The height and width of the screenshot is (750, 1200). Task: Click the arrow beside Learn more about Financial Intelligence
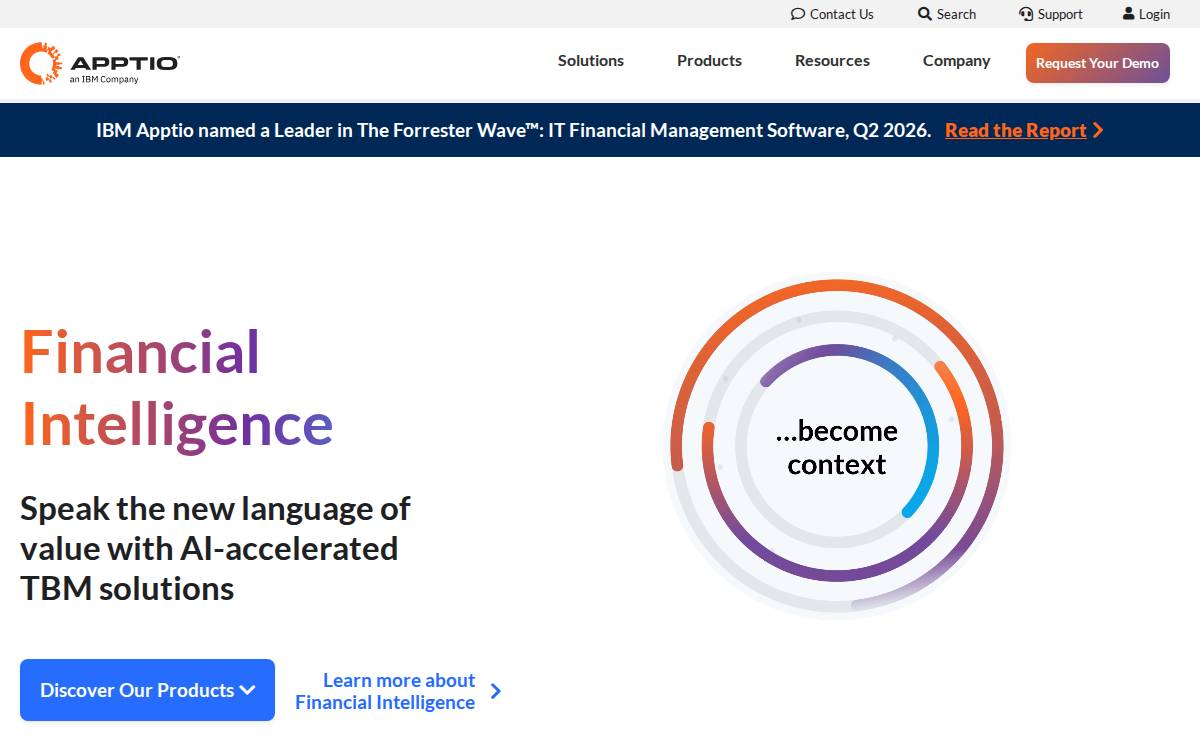point(496,691)
